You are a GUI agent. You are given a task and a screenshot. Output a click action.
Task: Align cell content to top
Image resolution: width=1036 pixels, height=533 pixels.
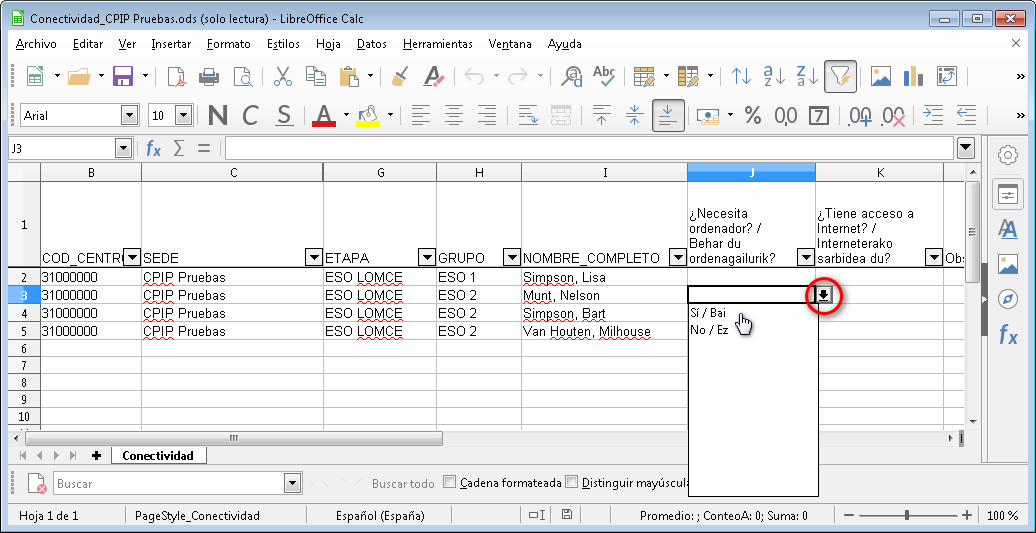[601, 116]
